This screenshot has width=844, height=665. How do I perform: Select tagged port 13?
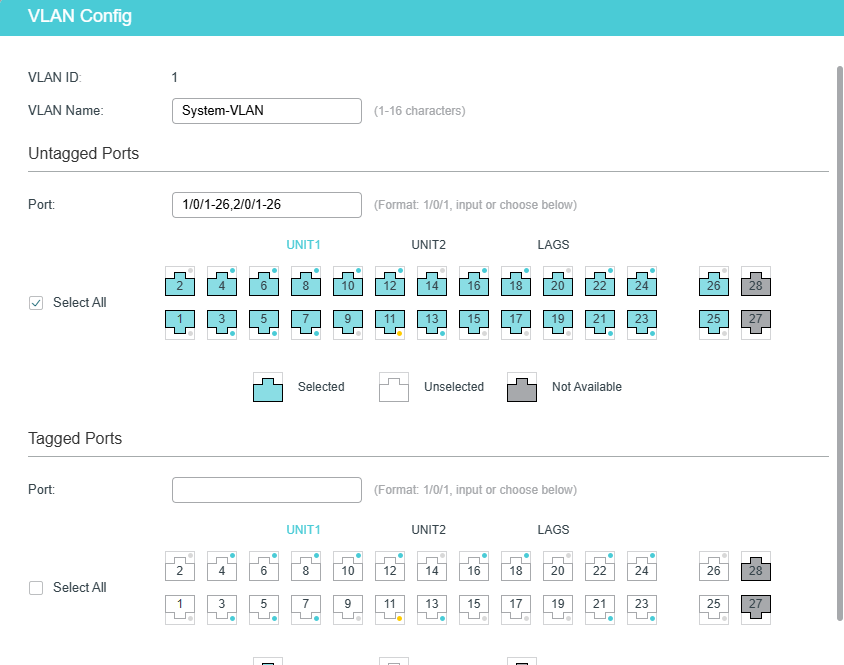coord(432,609)
